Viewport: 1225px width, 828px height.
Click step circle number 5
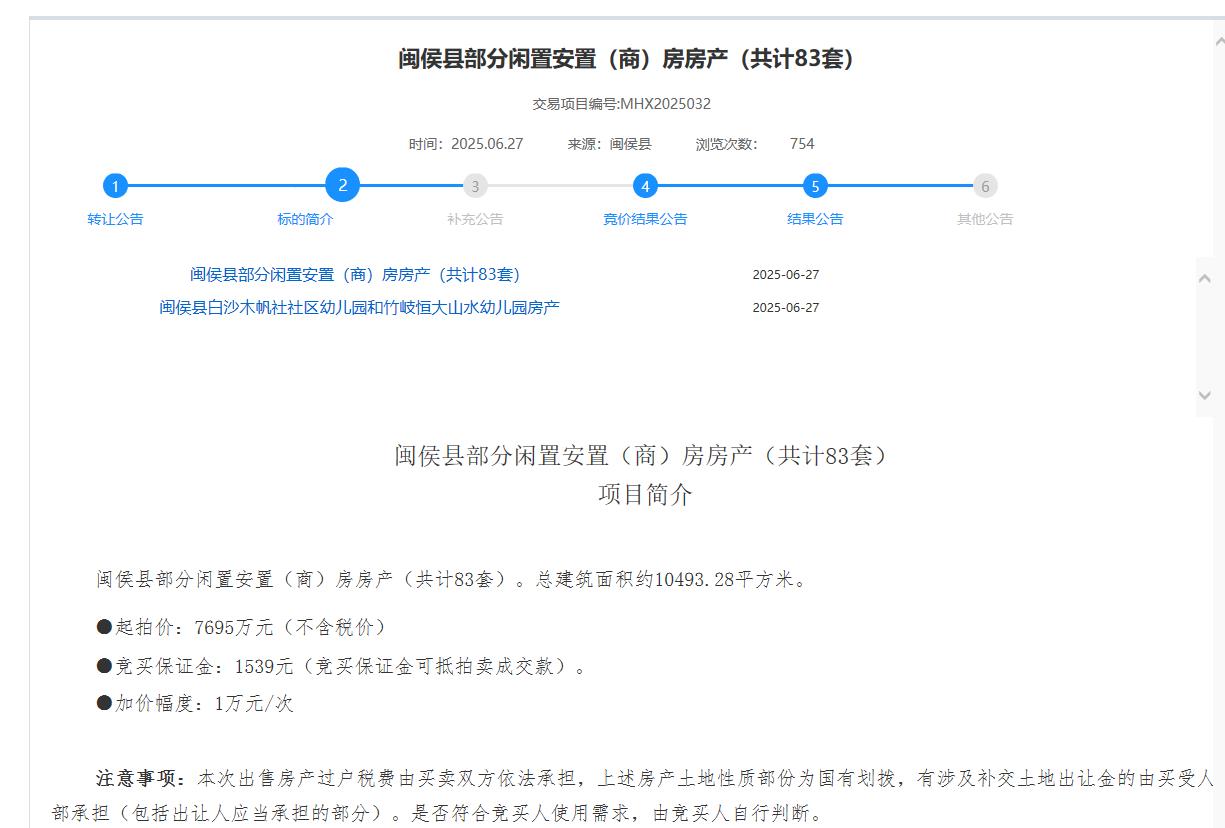tap(815, 186)
